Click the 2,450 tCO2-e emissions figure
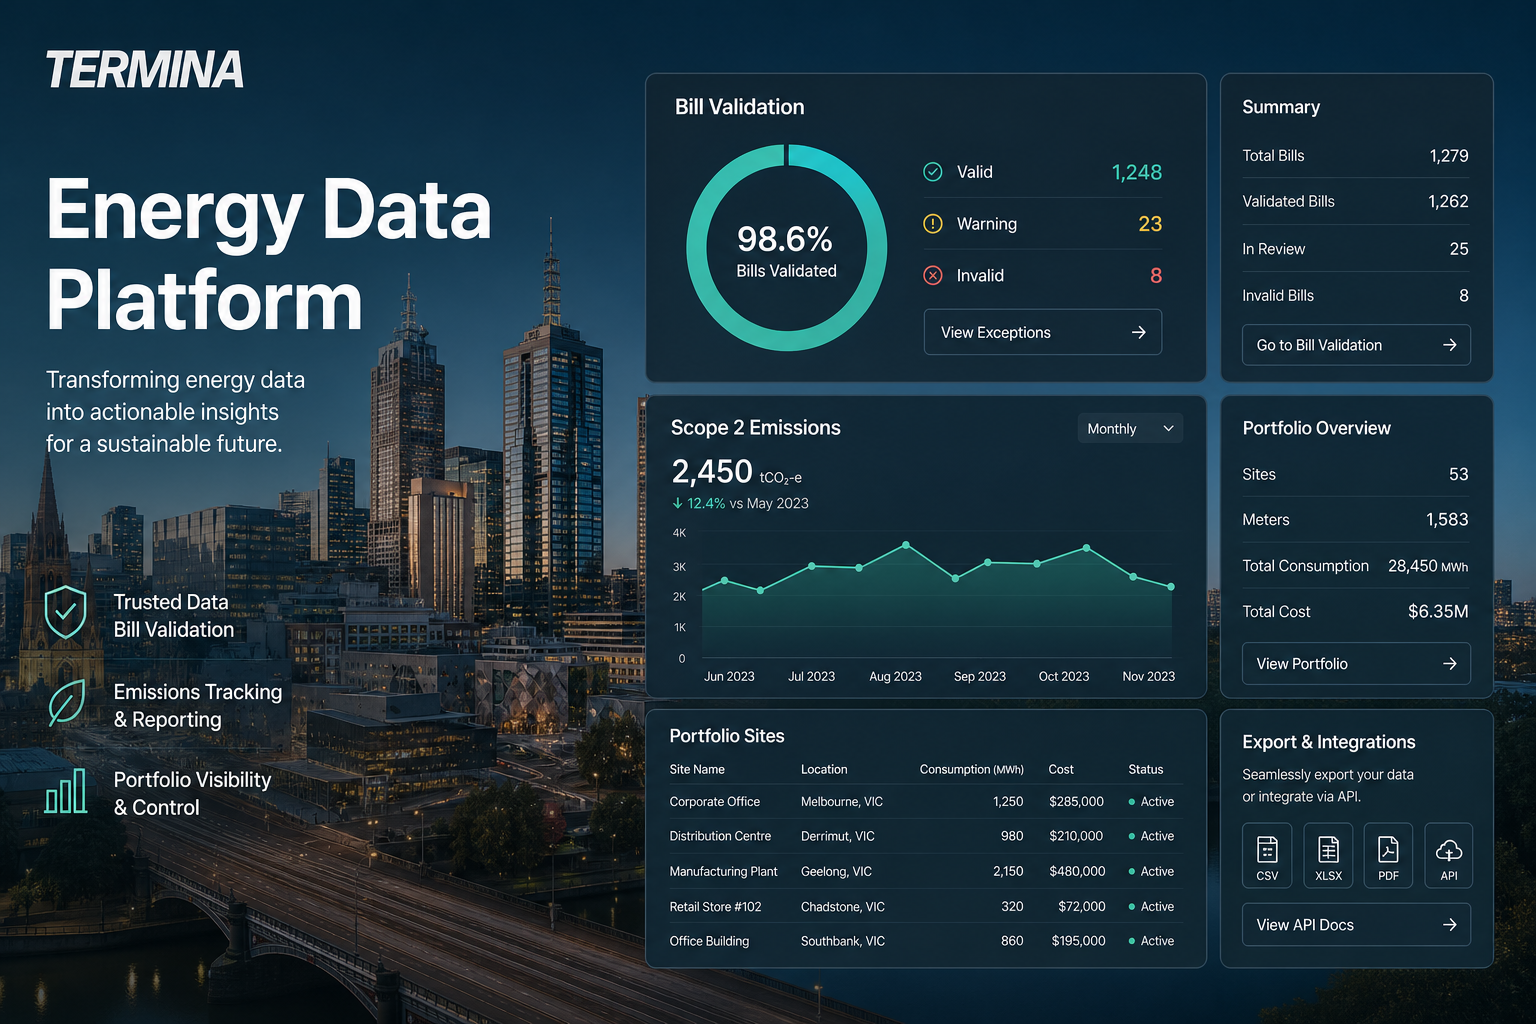The width and height of the screenshot is (1536, 1024). [x=736, y=472]
